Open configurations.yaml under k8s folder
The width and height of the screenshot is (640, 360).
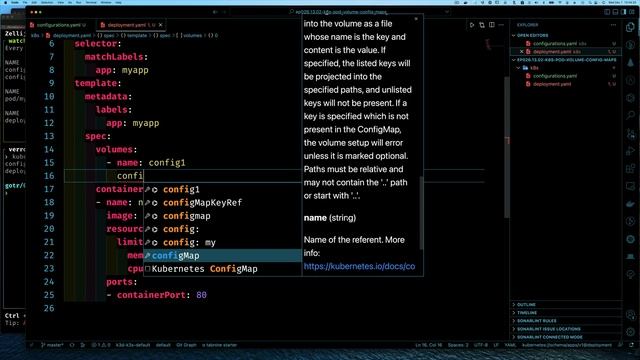pos(565,76)
